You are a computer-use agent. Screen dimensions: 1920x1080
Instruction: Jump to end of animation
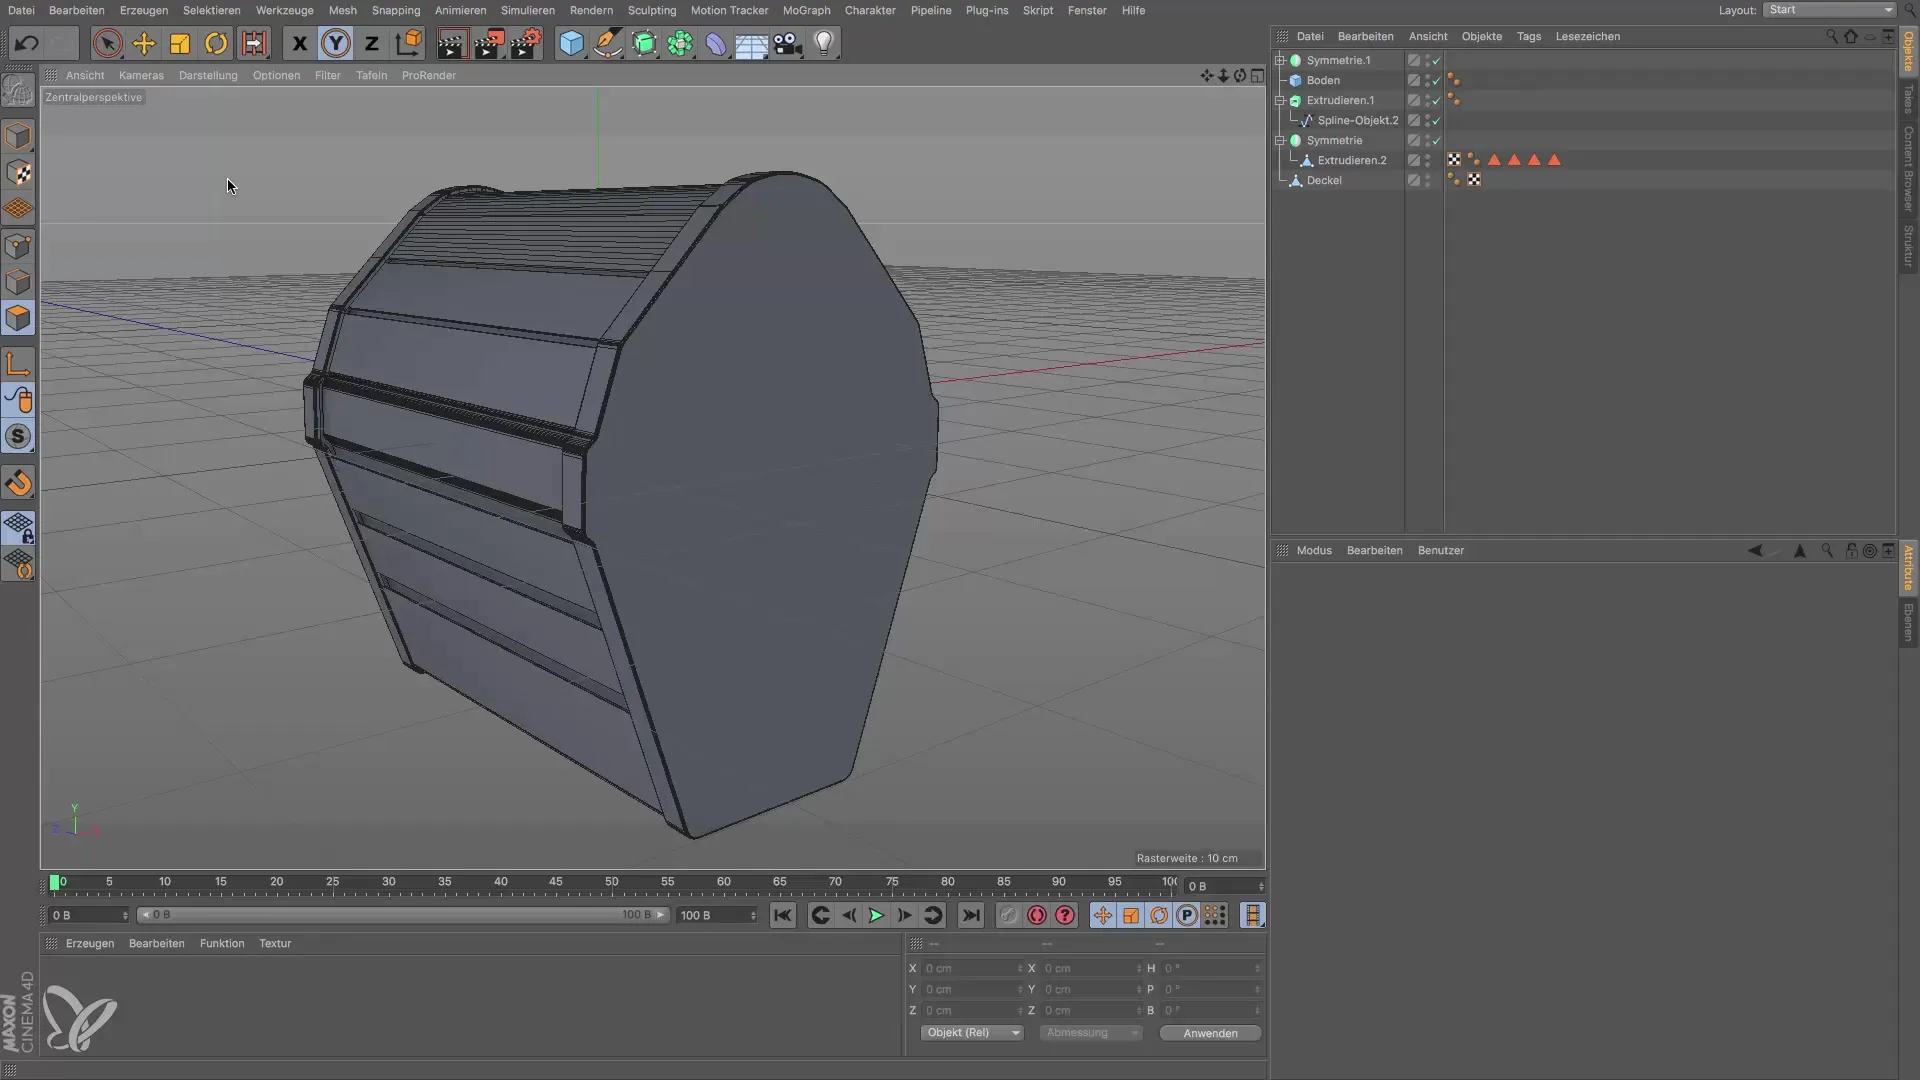[971, 915]
